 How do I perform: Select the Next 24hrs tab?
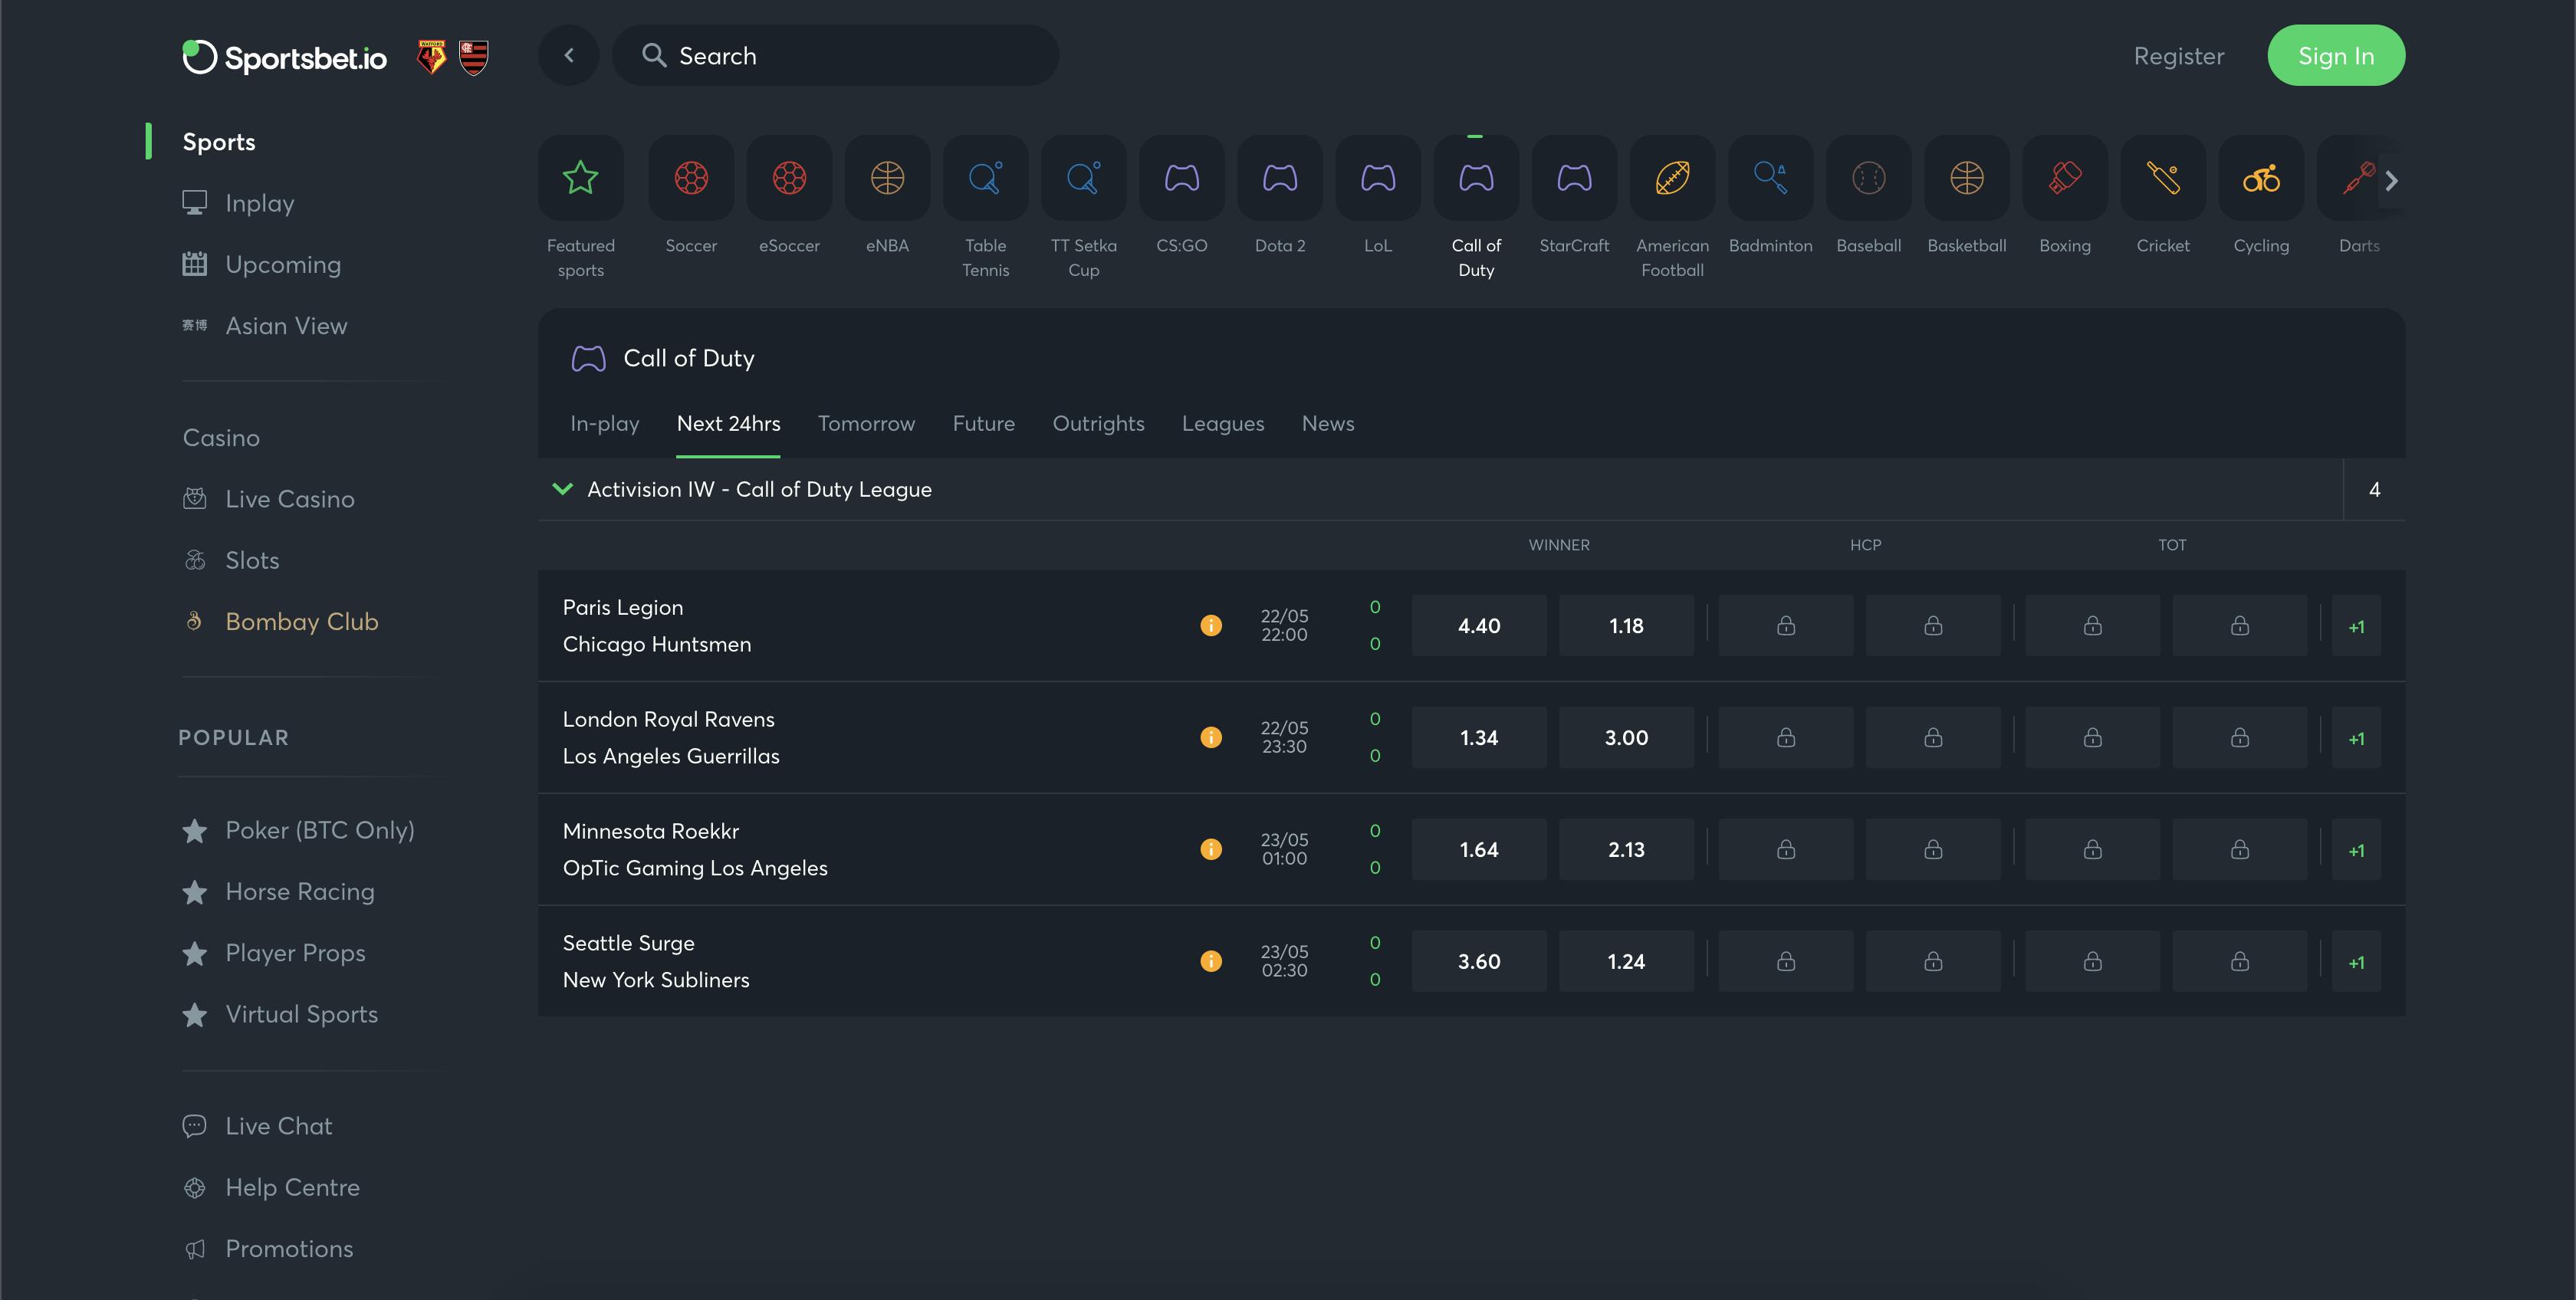tap(728, 423)
